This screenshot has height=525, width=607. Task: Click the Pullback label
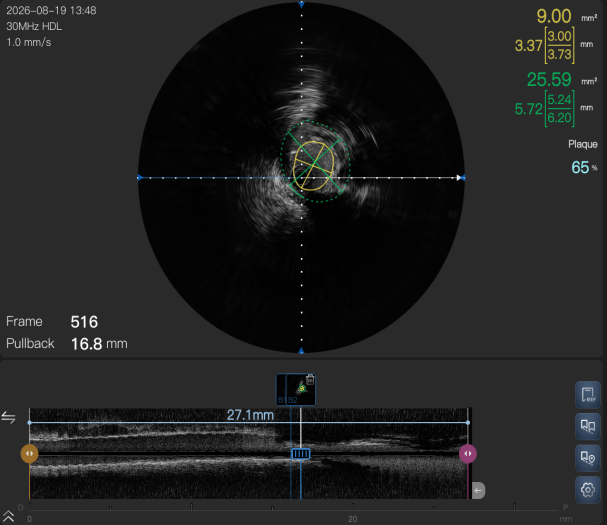point(30,344)
